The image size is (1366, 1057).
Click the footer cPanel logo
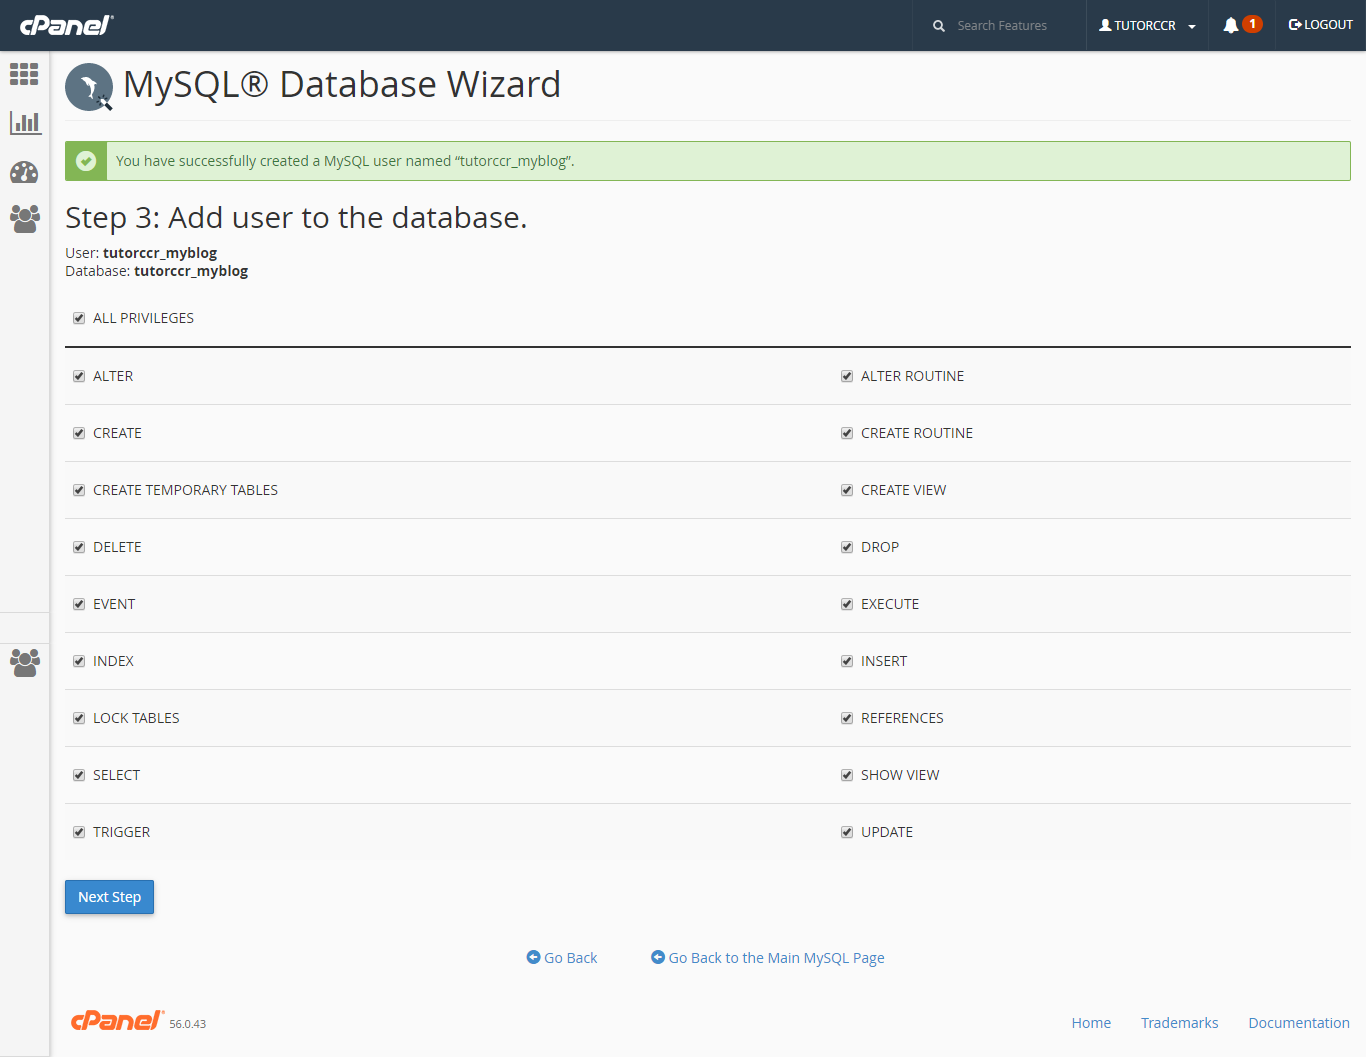(117, 1020)
